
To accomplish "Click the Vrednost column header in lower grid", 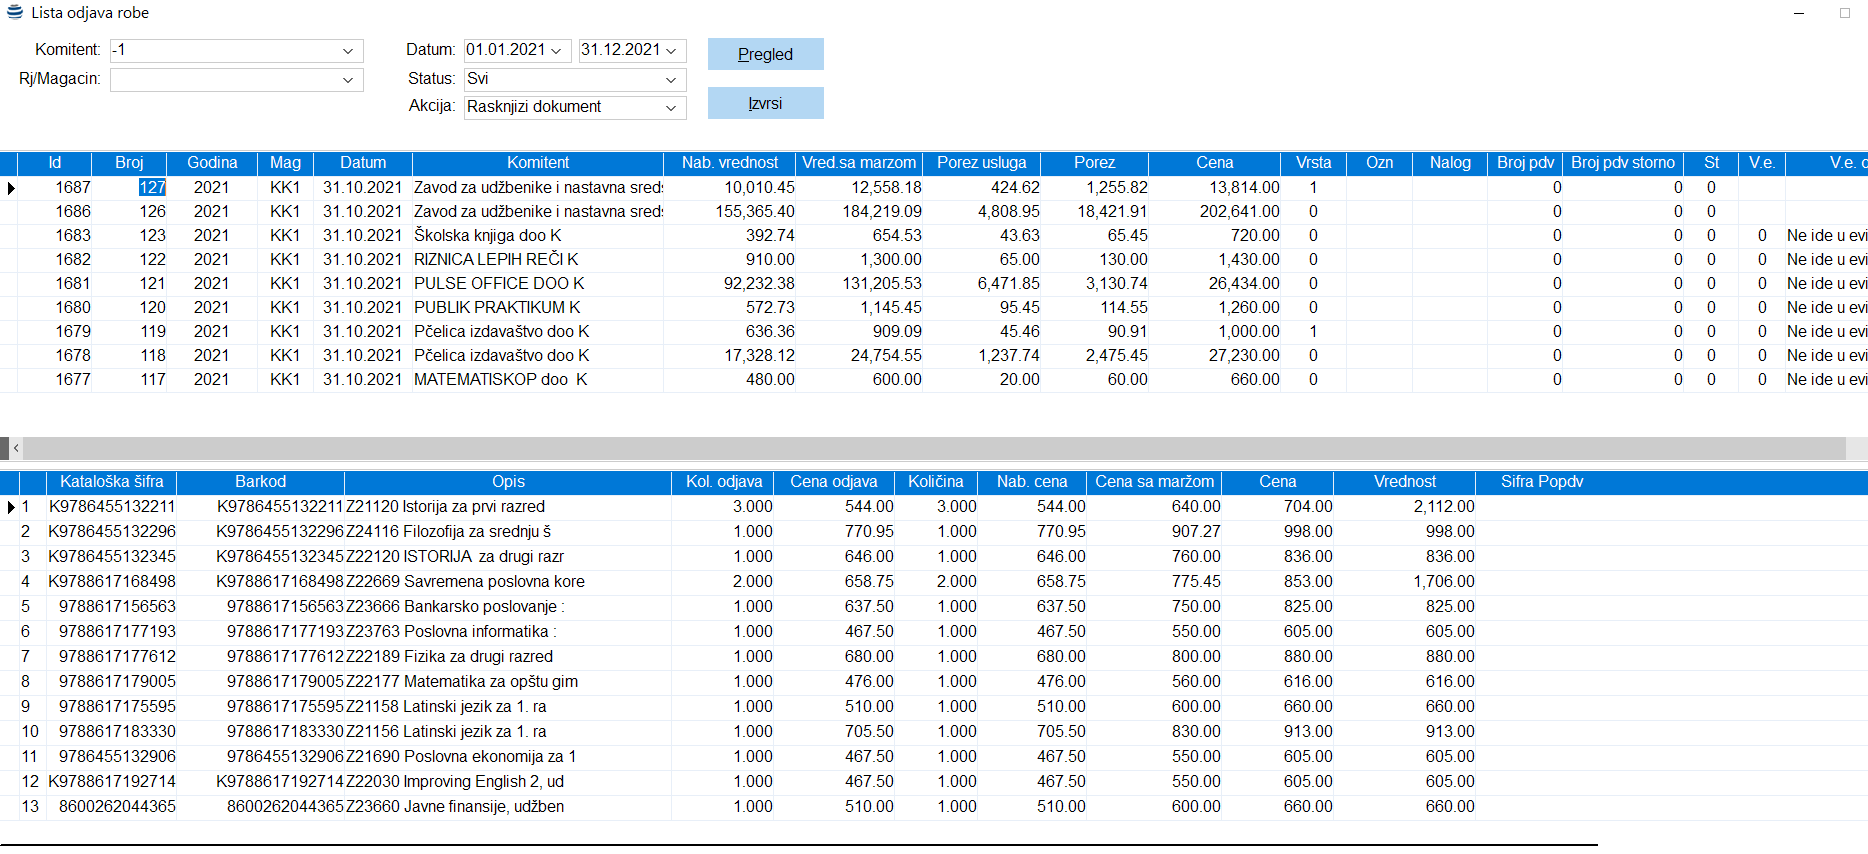I will click(x=1404, y=482).
